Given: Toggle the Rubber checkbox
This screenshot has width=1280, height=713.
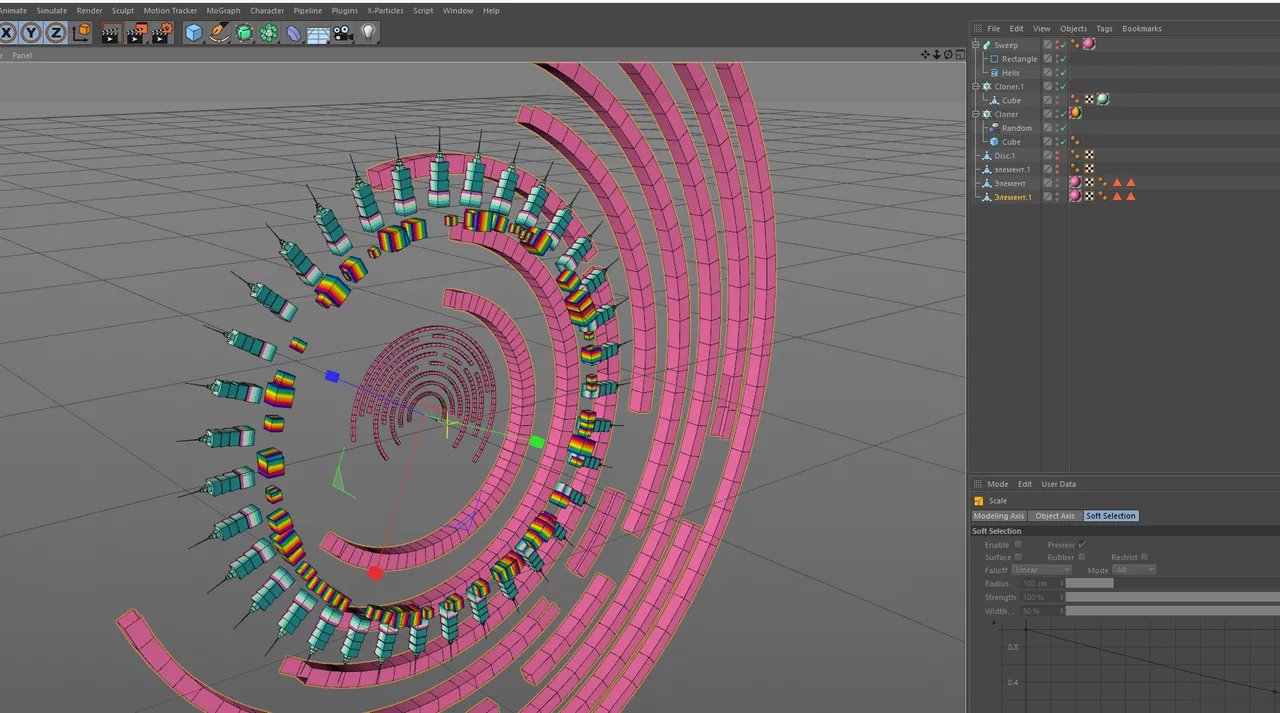Looking at the screenshot, I should (x=1081, y=557).
